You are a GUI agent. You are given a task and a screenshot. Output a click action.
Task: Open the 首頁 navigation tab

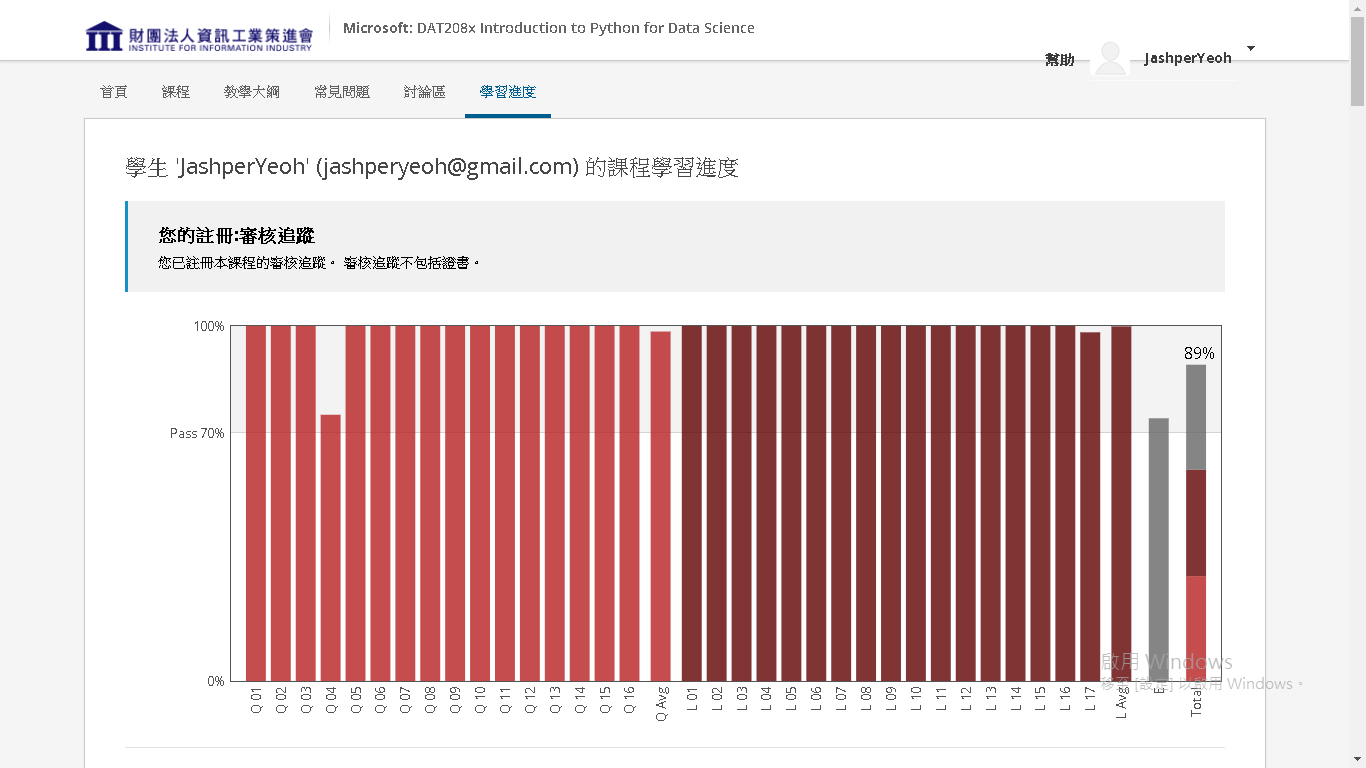(113, 91)
